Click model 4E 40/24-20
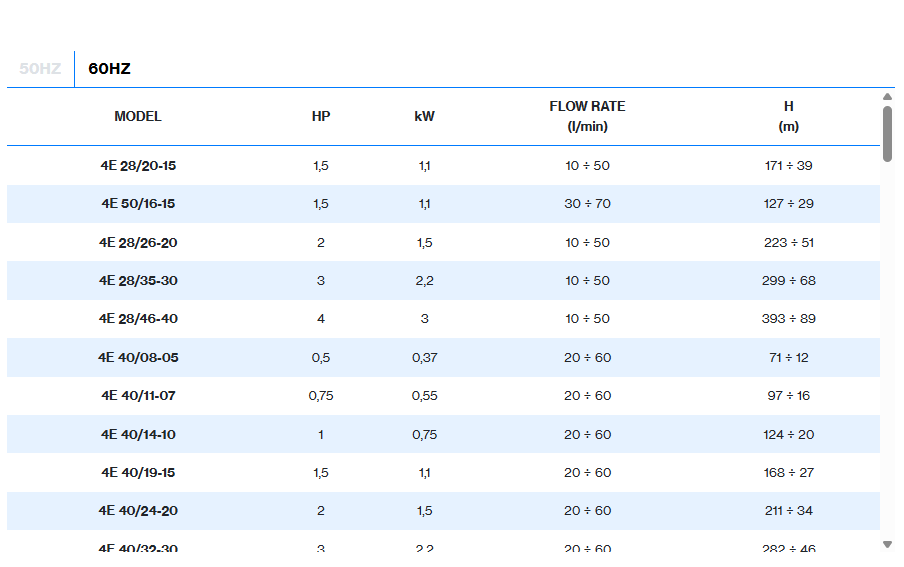Viewport: 904px width, 567px height. [x=138, y=511]
